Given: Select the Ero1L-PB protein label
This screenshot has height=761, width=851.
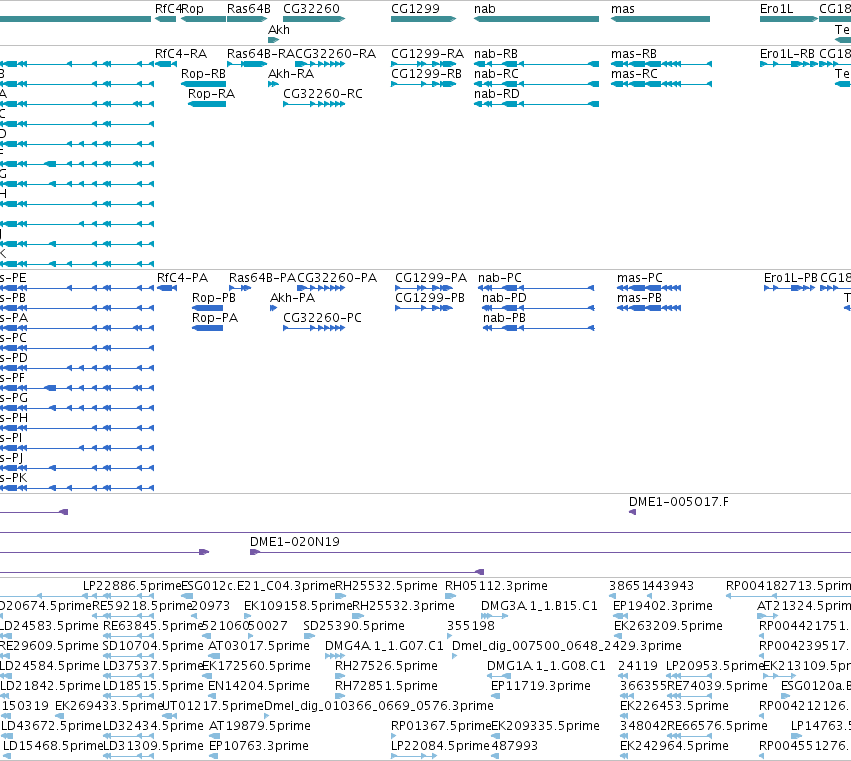Looking at the screenshot, I should point(790,278).
